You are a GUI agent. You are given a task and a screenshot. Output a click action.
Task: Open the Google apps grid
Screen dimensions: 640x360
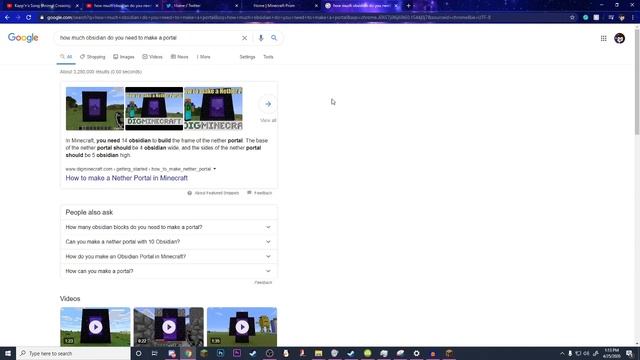pyautogui.click(x=603, y=38)
